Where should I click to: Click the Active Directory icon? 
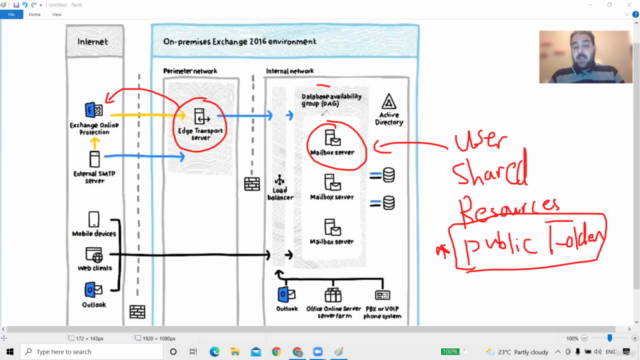389,102
